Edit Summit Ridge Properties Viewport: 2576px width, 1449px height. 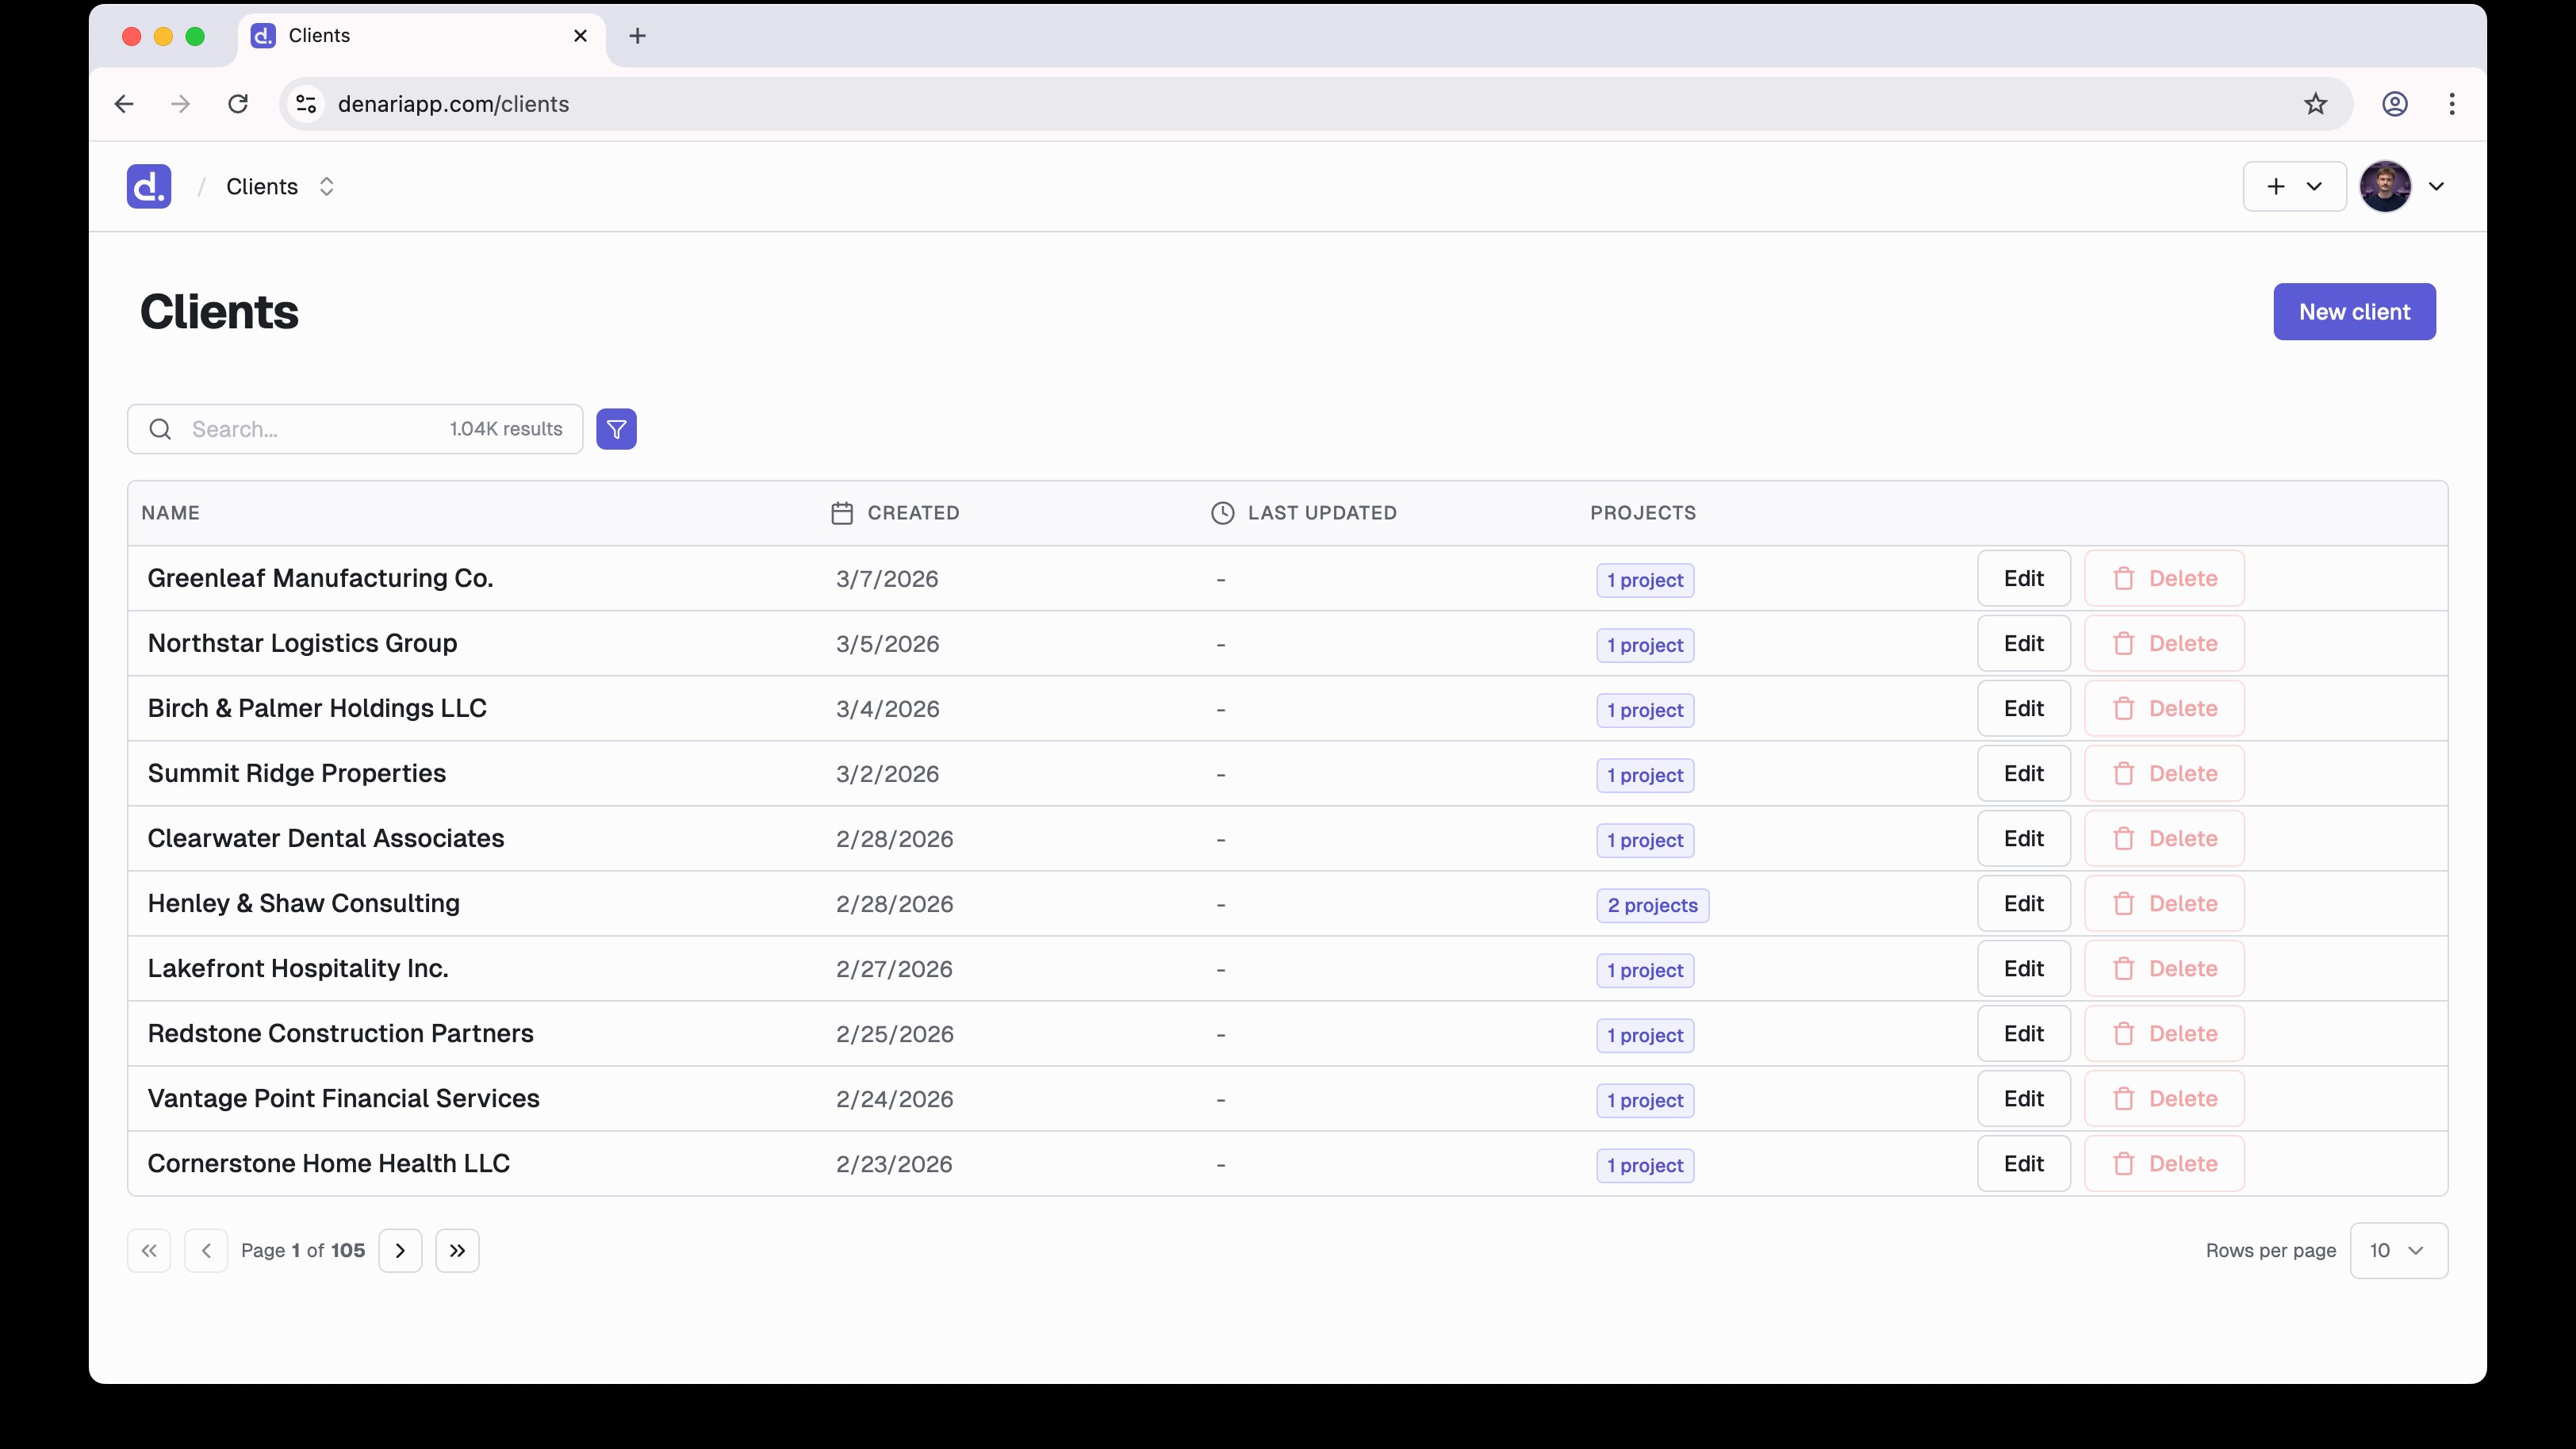(2023, 774)
